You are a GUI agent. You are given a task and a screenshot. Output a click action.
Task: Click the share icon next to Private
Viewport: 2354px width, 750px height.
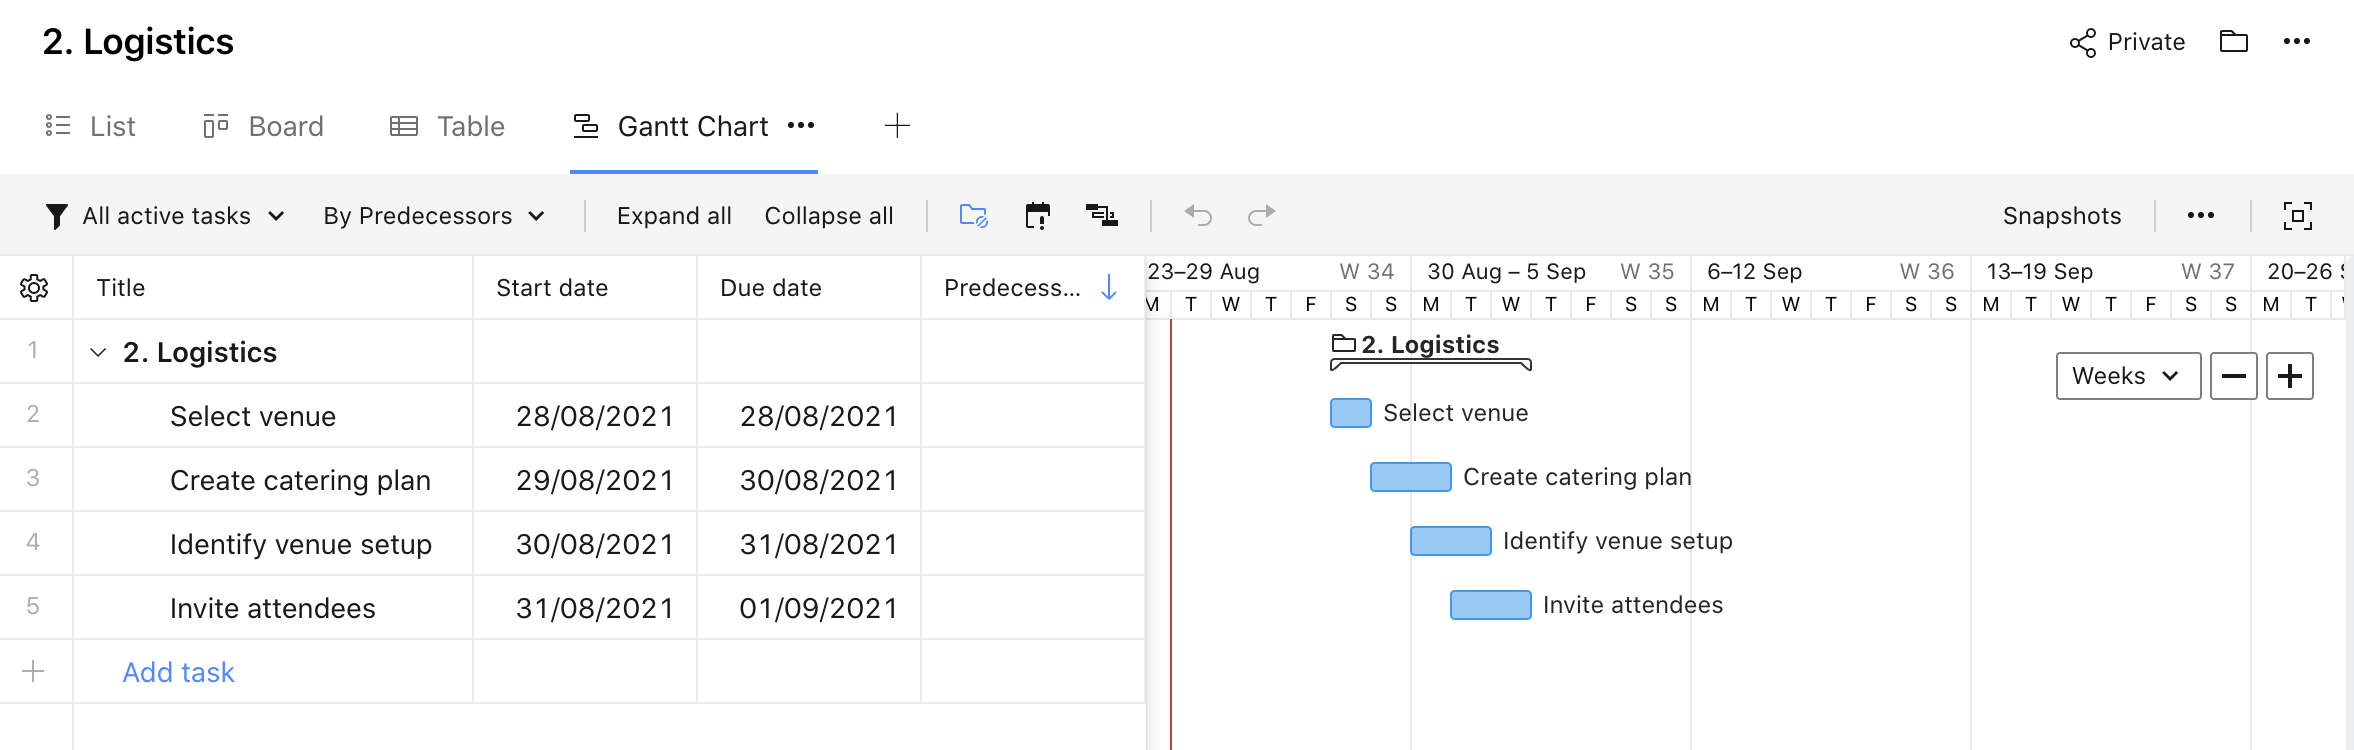click(x=2082, y=43)
